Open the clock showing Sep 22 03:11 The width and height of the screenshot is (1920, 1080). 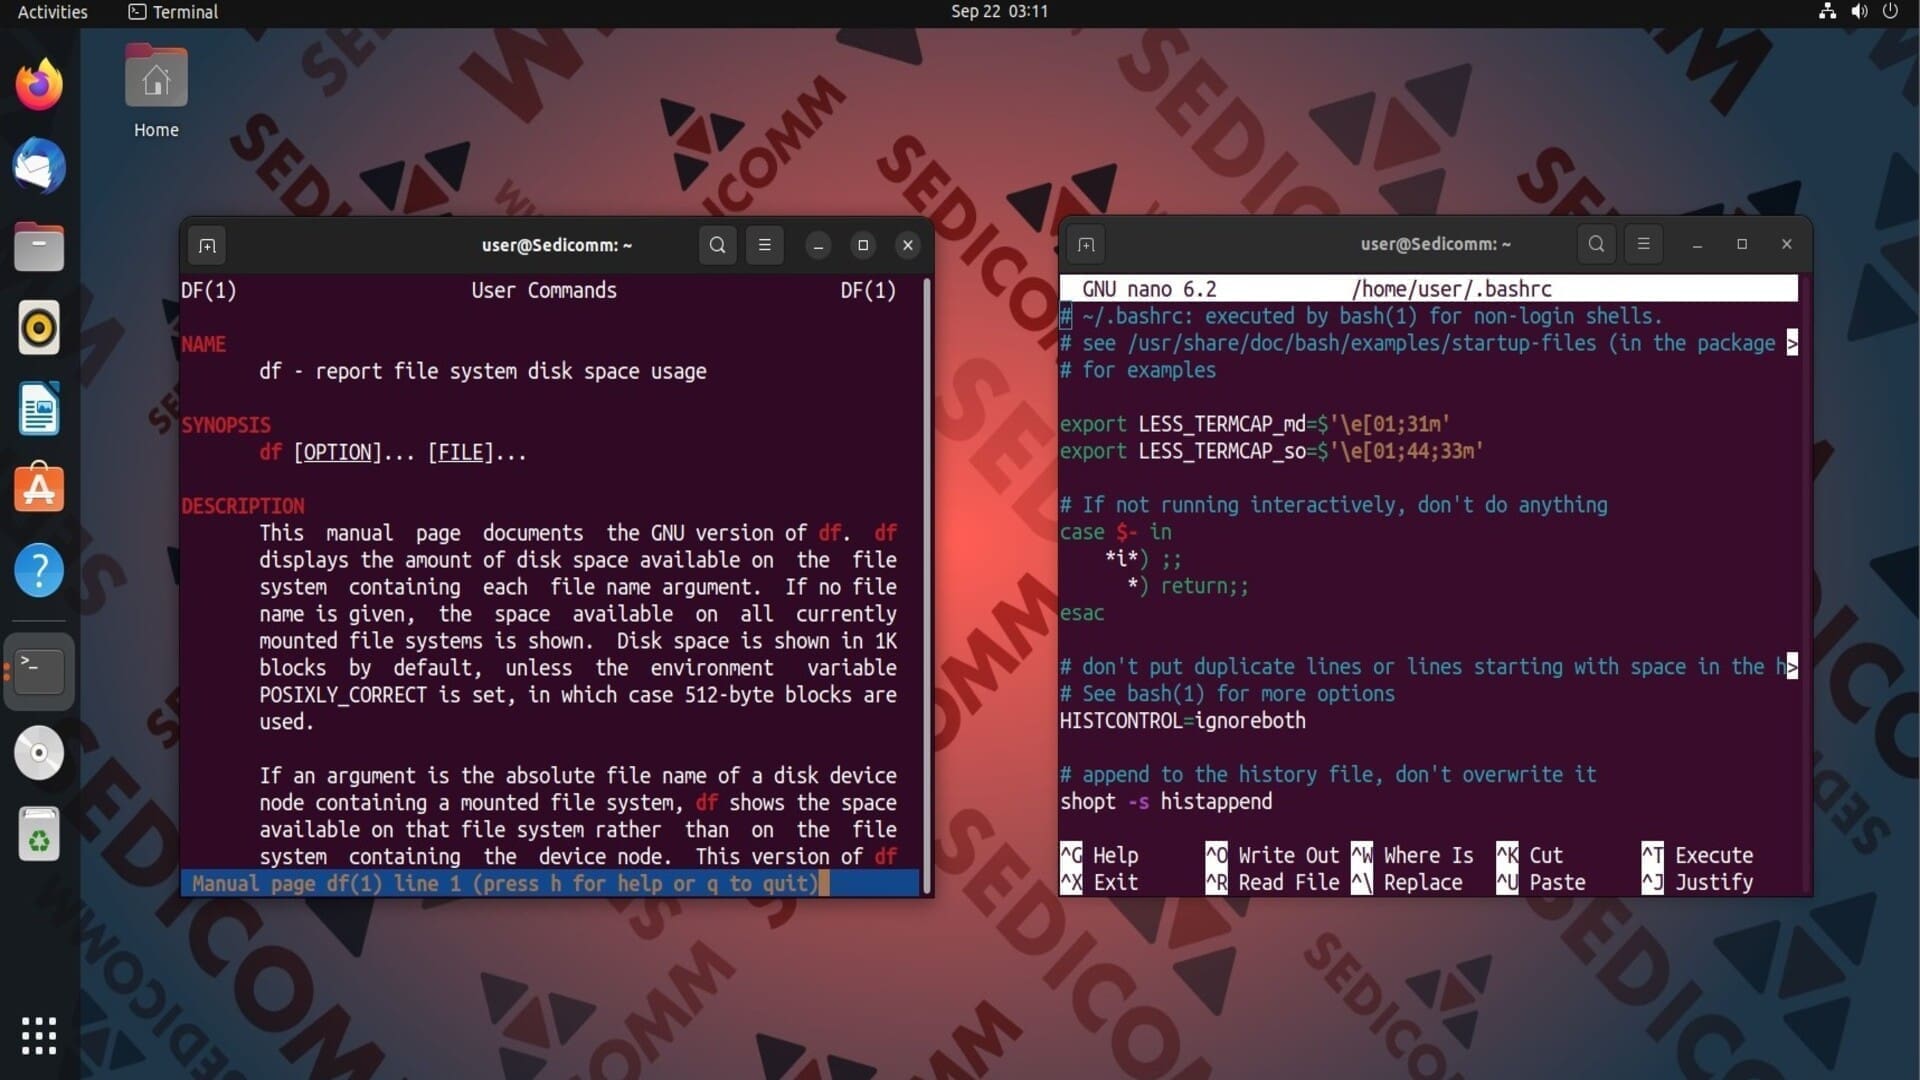click(999, 12)
